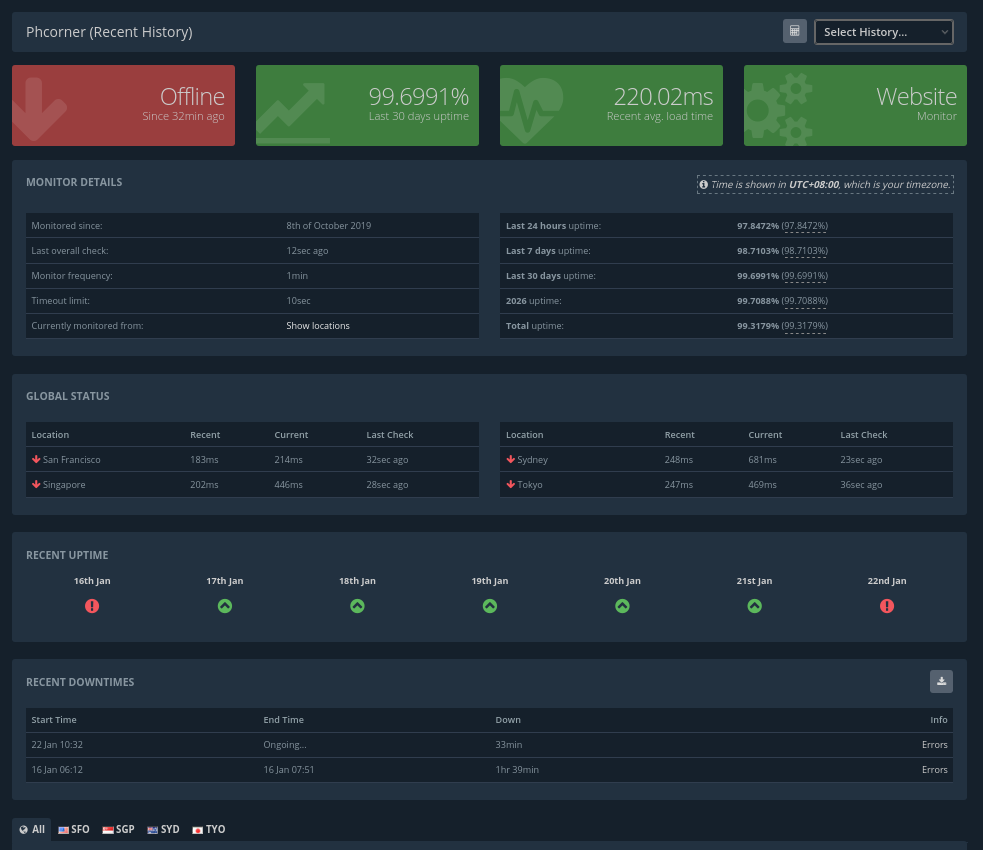Viewport: 983px width, 850px height.
Task: Click Show locations link
Action: [318, 326]
